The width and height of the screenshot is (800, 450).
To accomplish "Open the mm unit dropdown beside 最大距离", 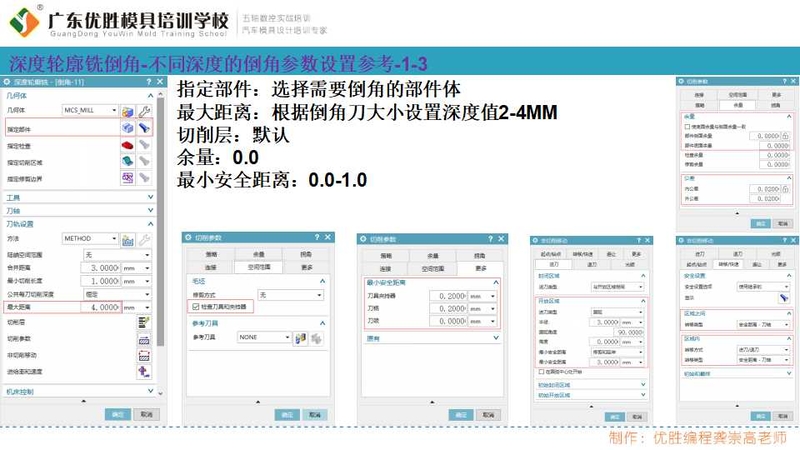I will point(137,308).
